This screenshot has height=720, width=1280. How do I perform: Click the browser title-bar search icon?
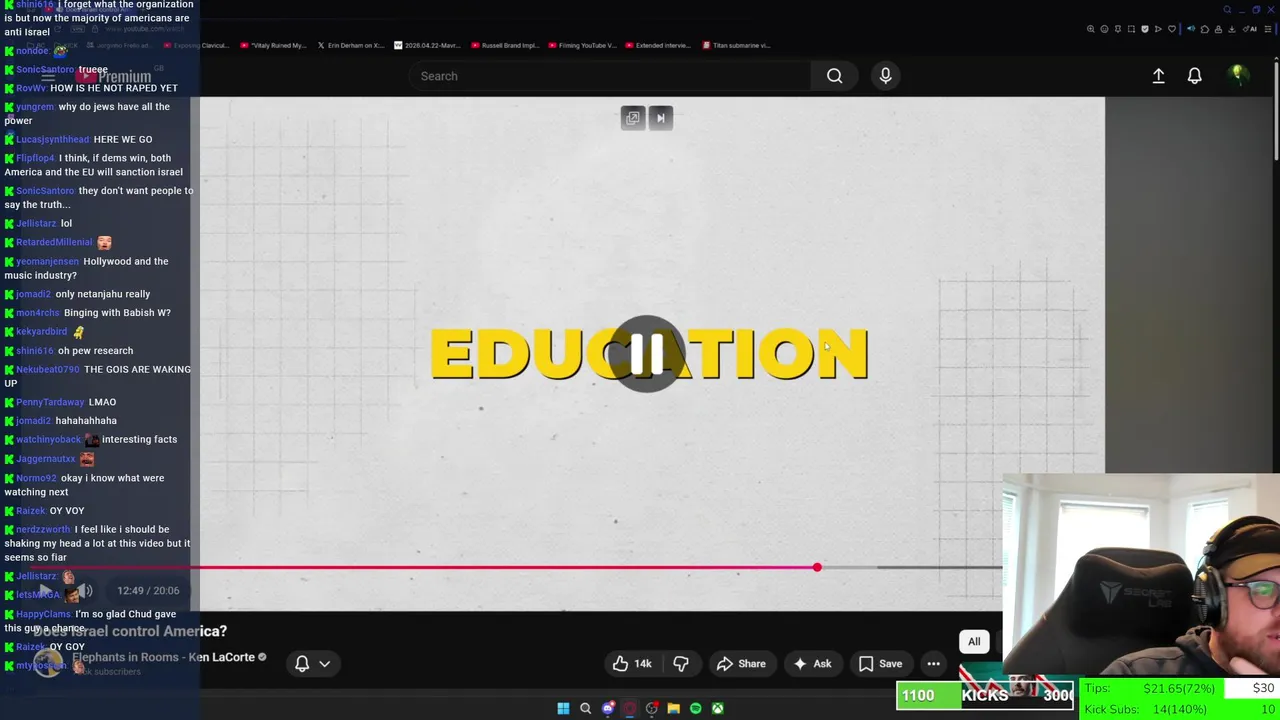pyautogui.click(x=1227, y=10)
